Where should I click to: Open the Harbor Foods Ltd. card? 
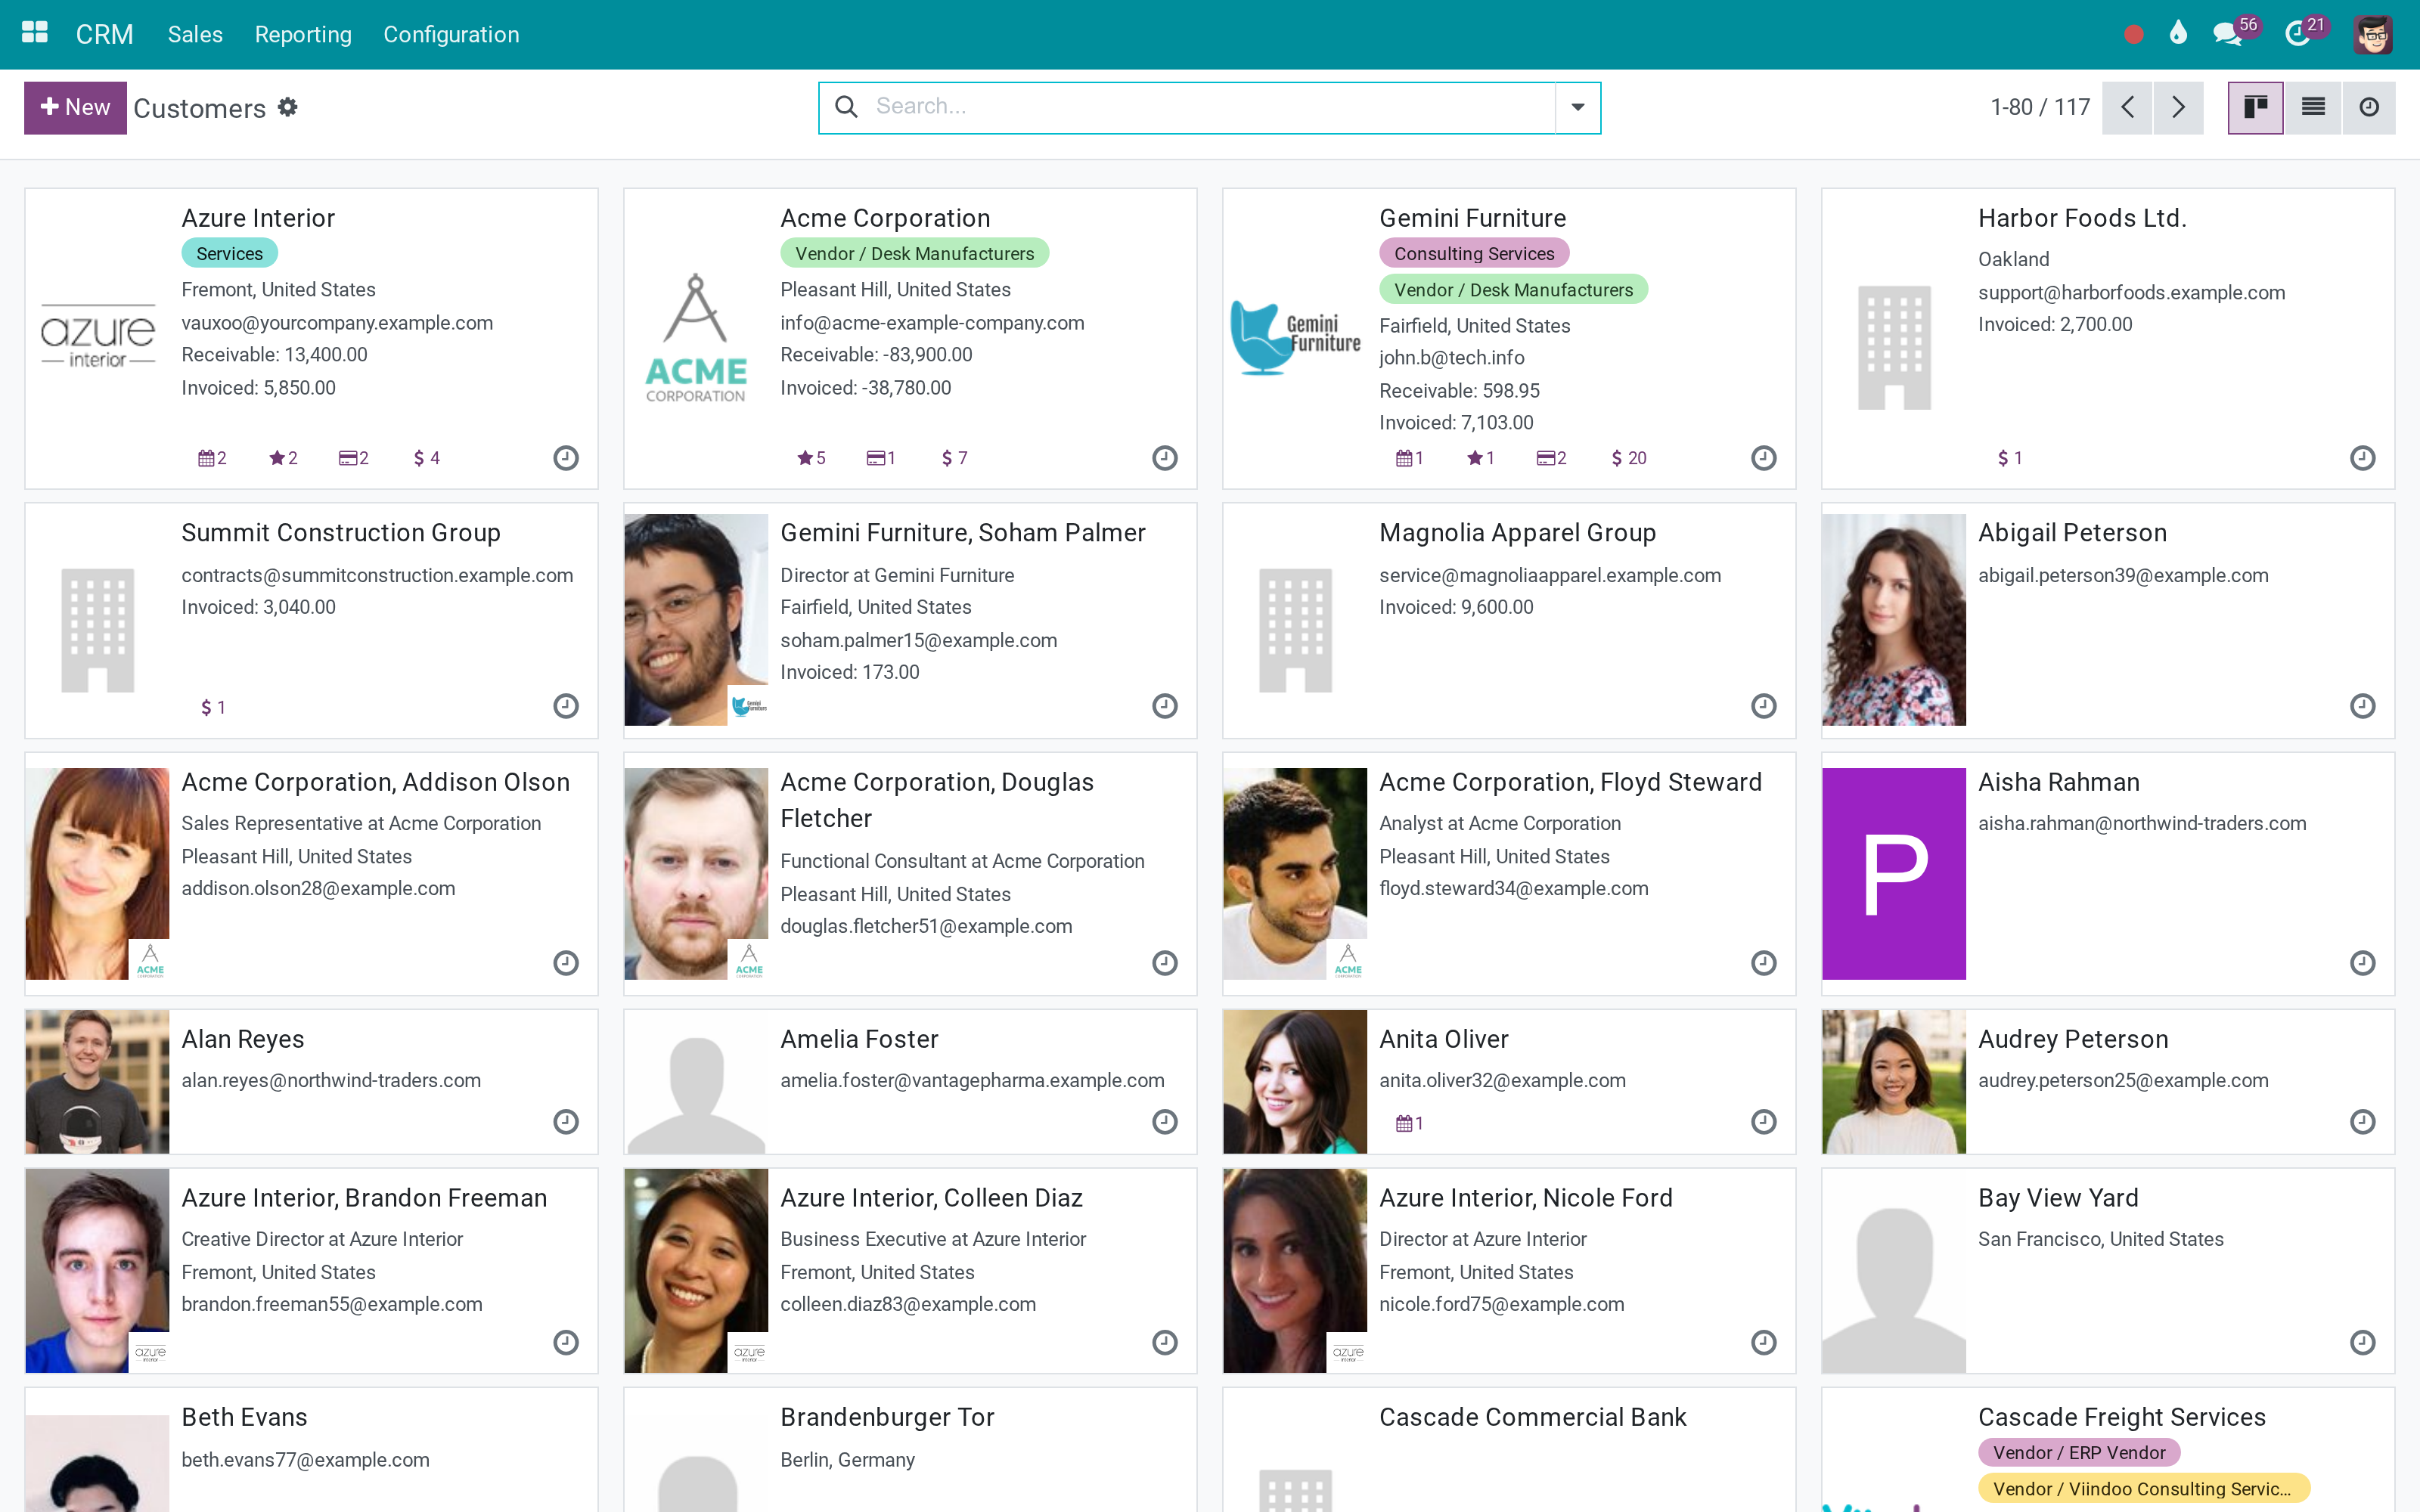tap(2108, 338)
